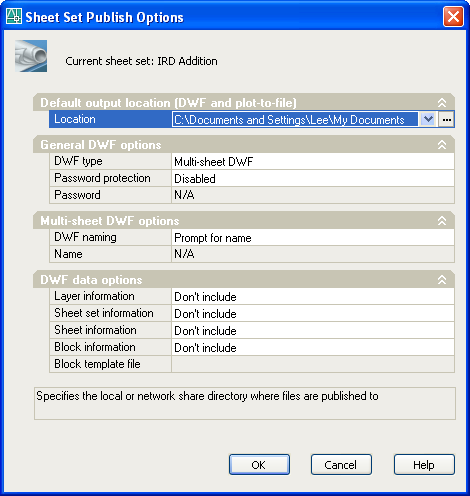Change Sheet information Don't include value
The width and height of the screenshot is (470, 496).
coord(313,331)
